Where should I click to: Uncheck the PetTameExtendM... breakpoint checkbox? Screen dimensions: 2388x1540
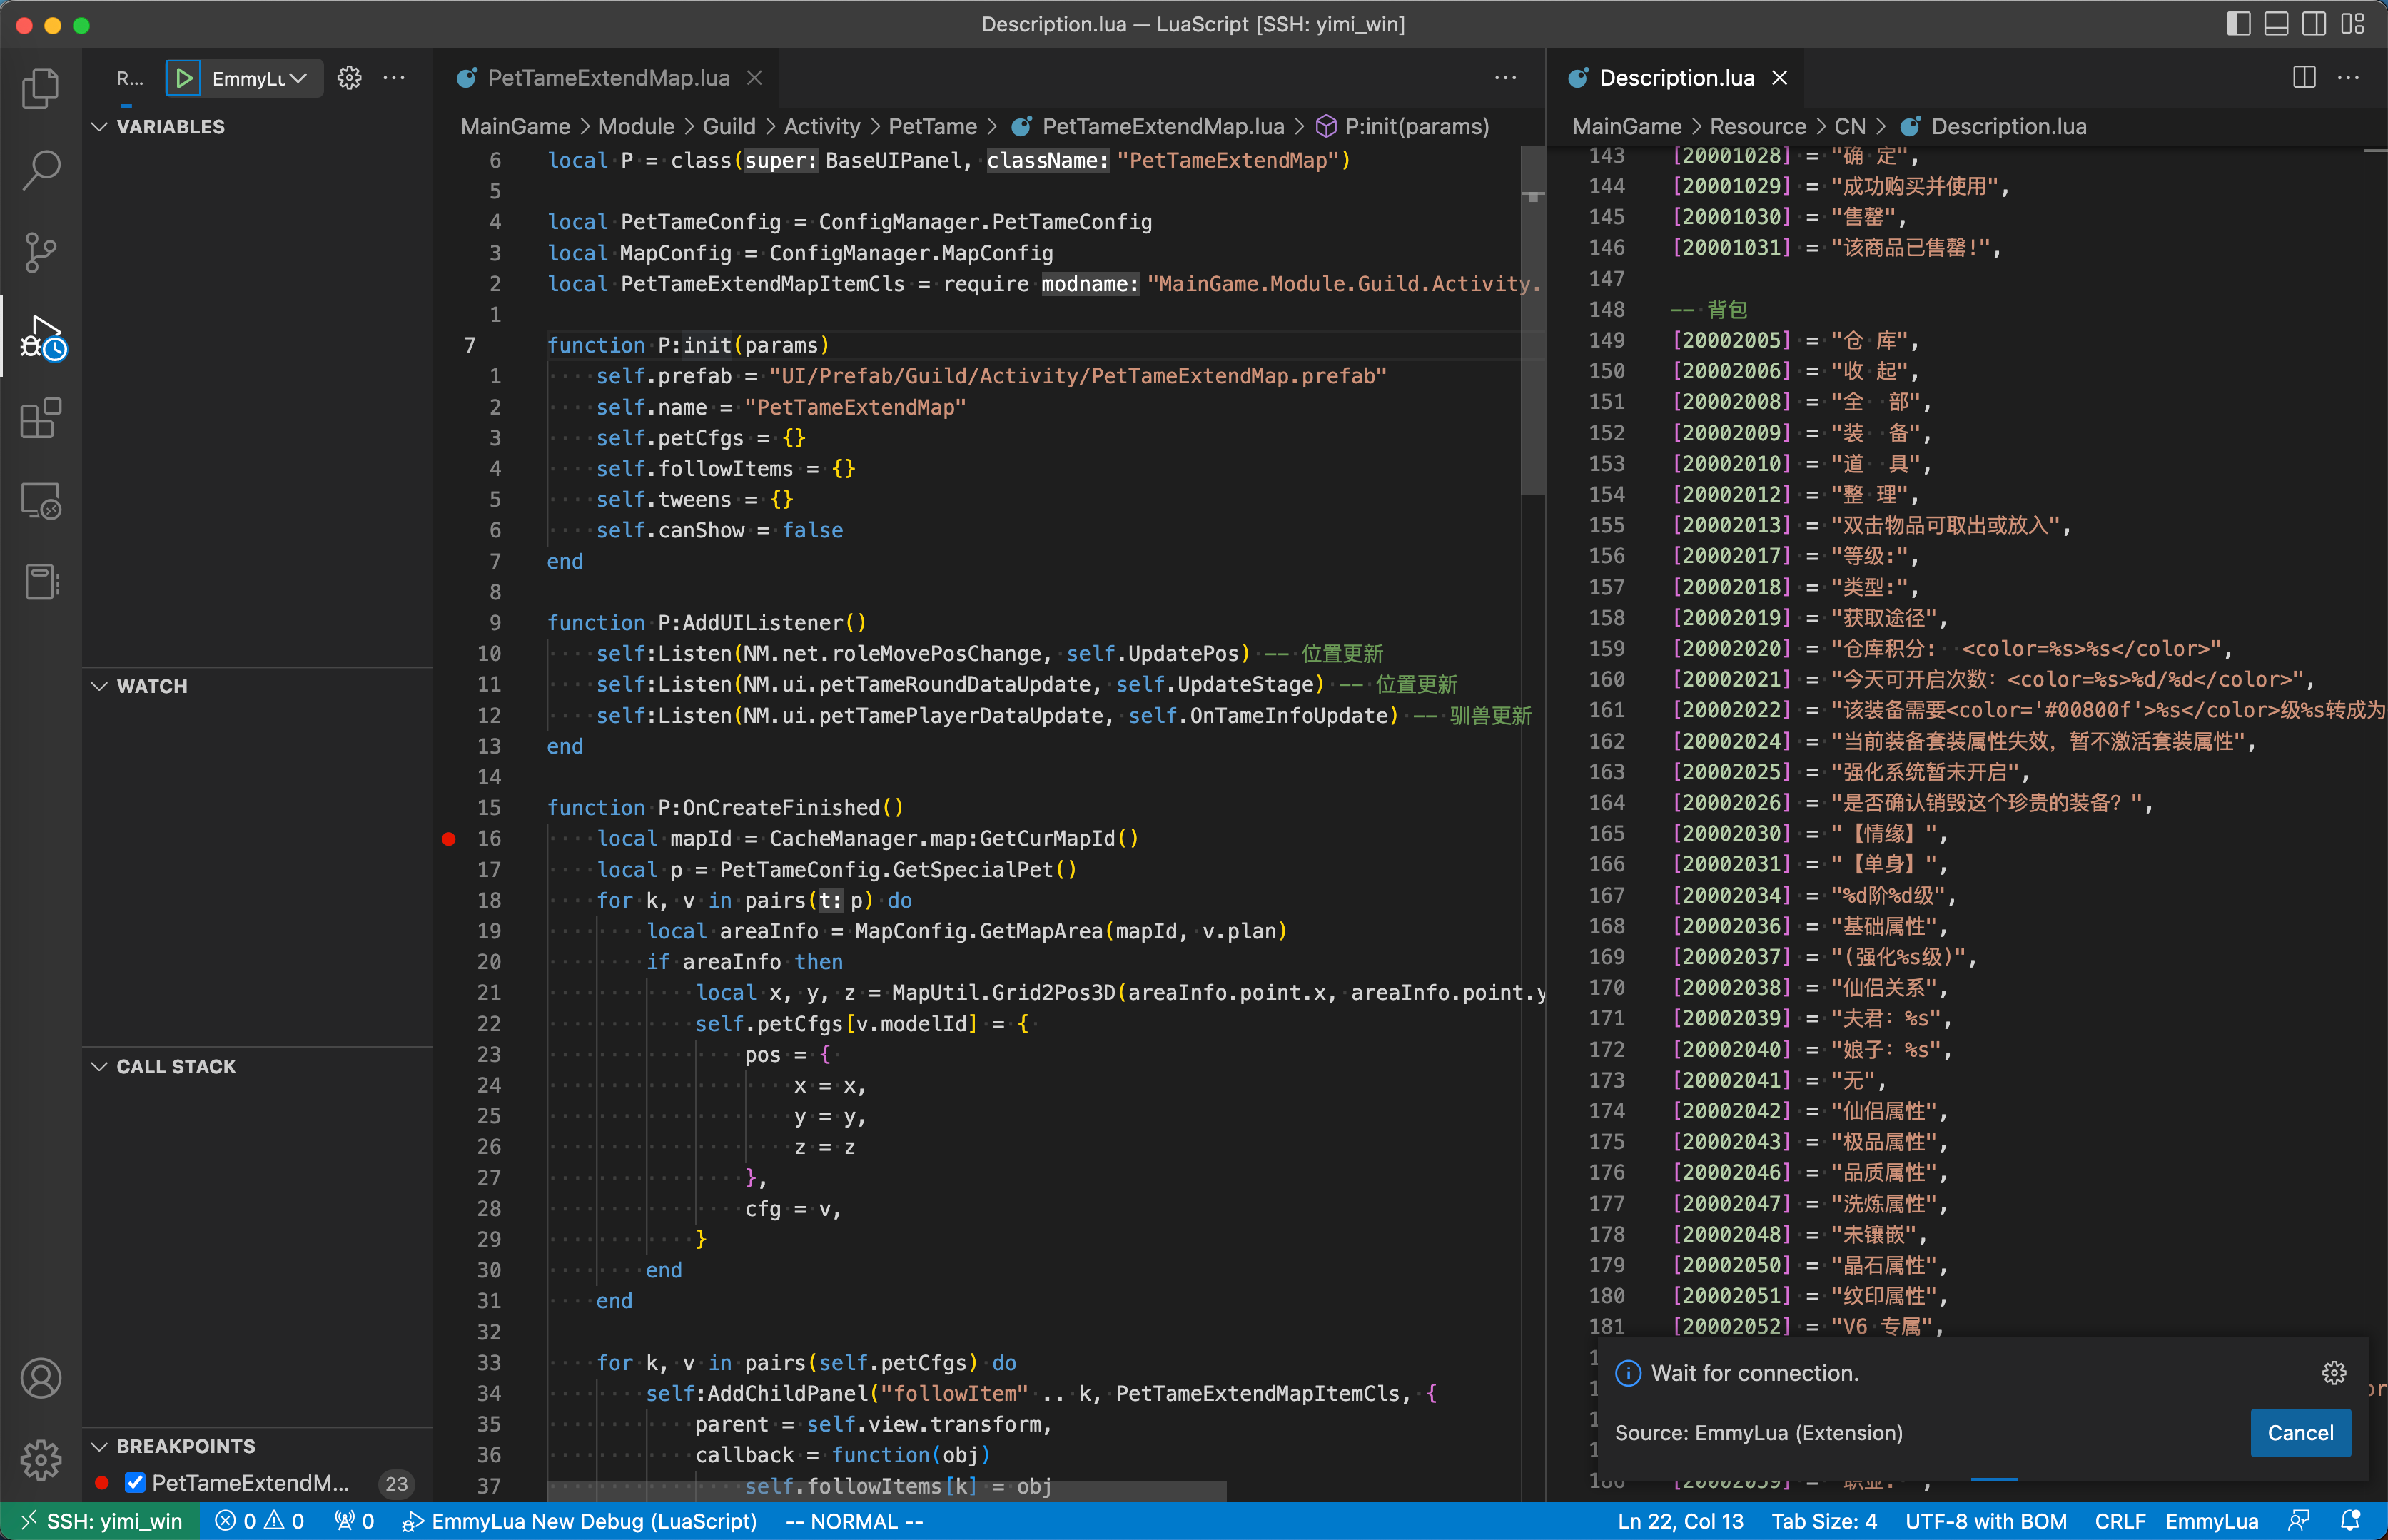coord(135,1482)
